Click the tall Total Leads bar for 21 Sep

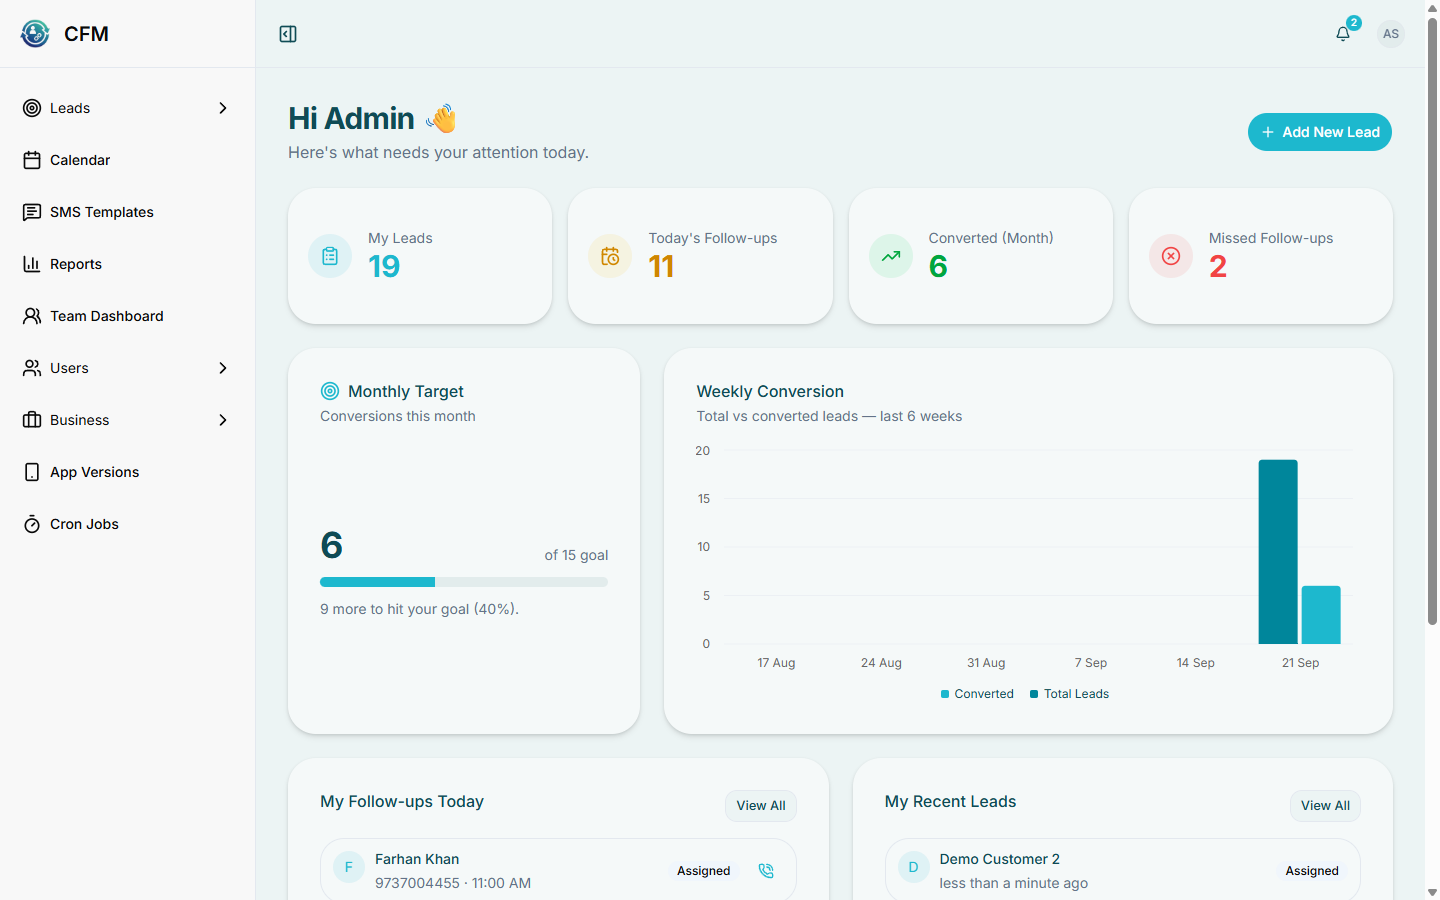pos(1278,552)
